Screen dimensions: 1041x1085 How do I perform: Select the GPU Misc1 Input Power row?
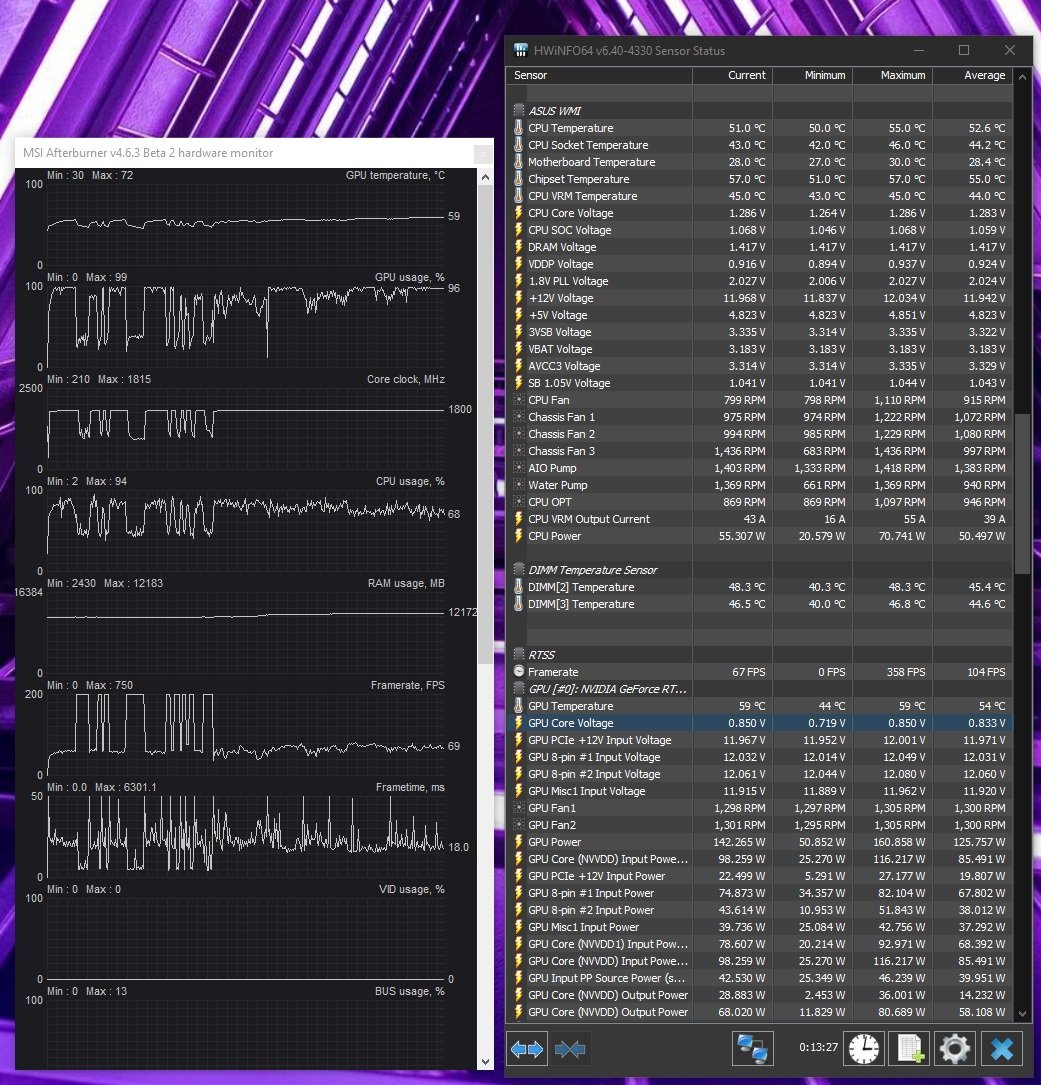(x=759, y=927)
